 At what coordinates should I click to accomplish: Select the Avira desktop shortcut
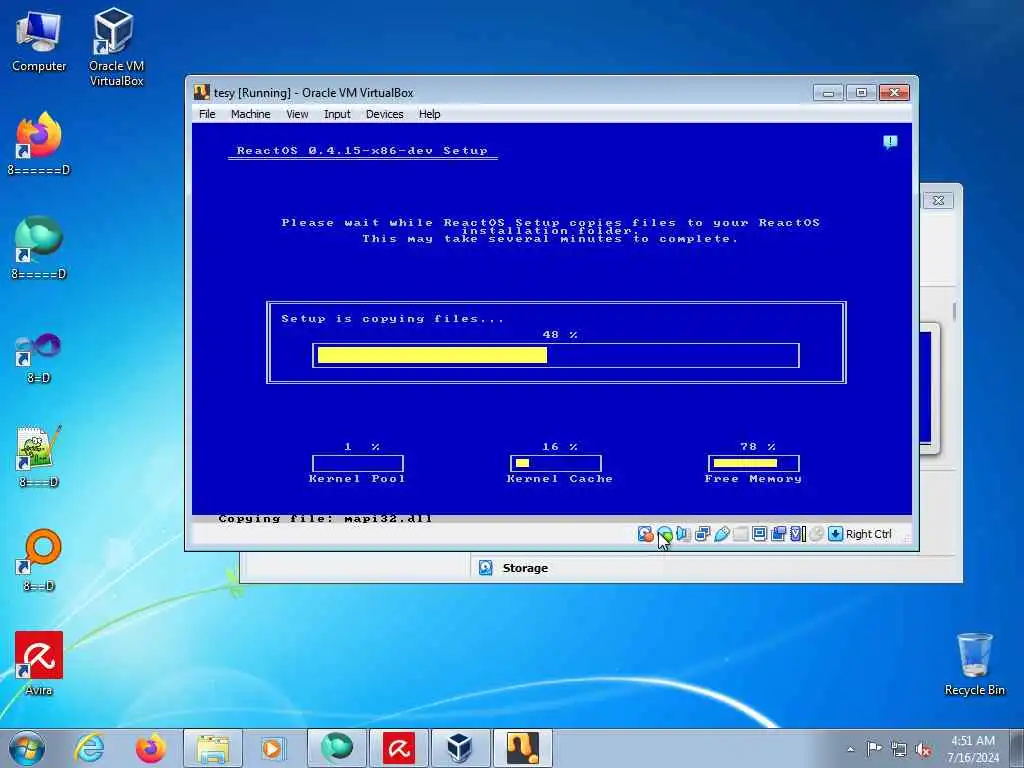click(x=39, y=664)
